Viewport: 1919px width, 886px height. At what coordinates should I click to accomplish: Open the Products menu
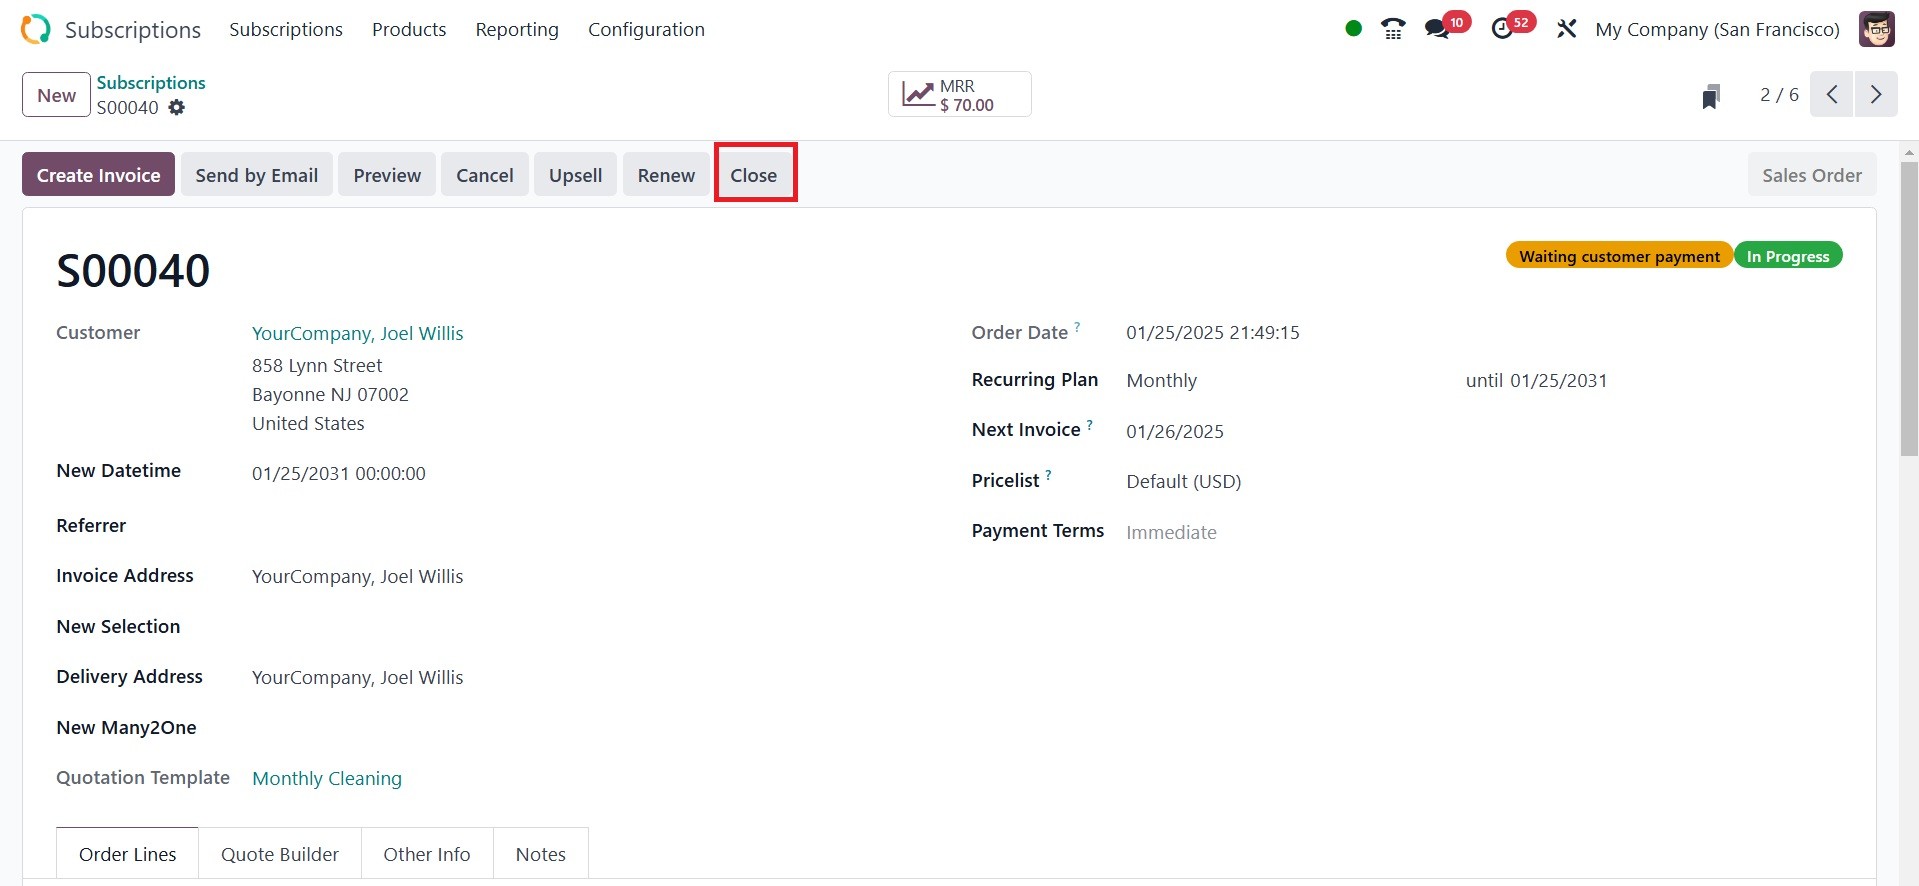pos(409,29)
